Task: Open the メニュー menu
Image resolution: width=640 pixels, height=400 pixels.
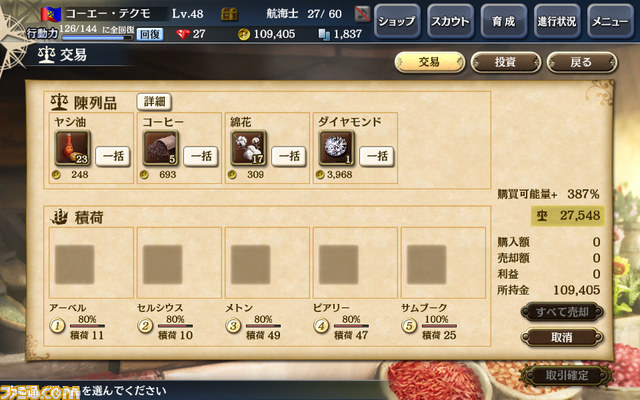Action: [610, 21]
